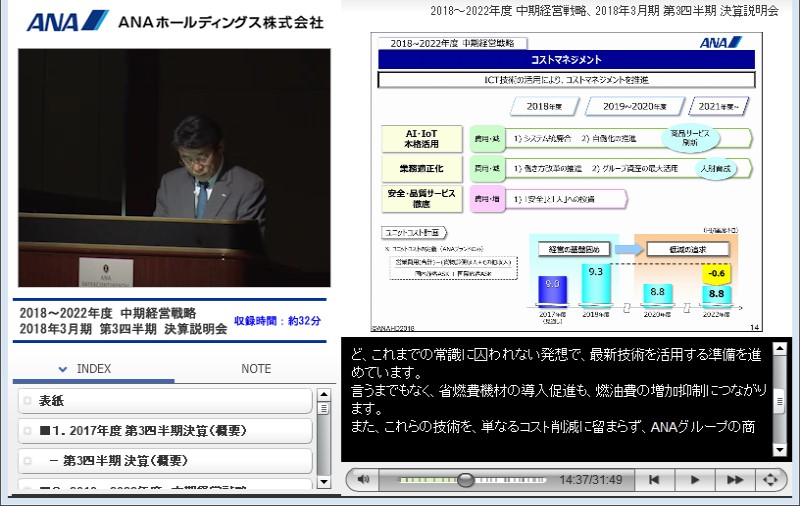Viewport: 800px width, 506px height.
Task: Toggle fullscreen with the four-arrow icon
Action: tap(770, 479)
